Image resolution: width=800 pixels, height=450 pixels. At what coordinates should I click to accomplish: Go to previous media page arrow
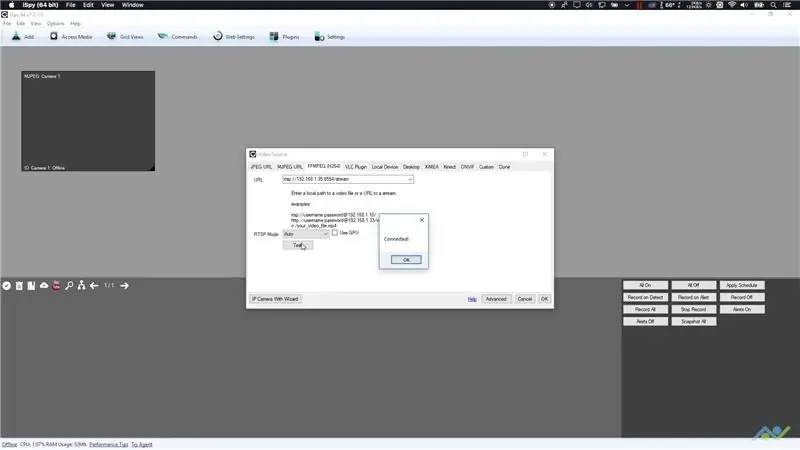tap(94, 286)
